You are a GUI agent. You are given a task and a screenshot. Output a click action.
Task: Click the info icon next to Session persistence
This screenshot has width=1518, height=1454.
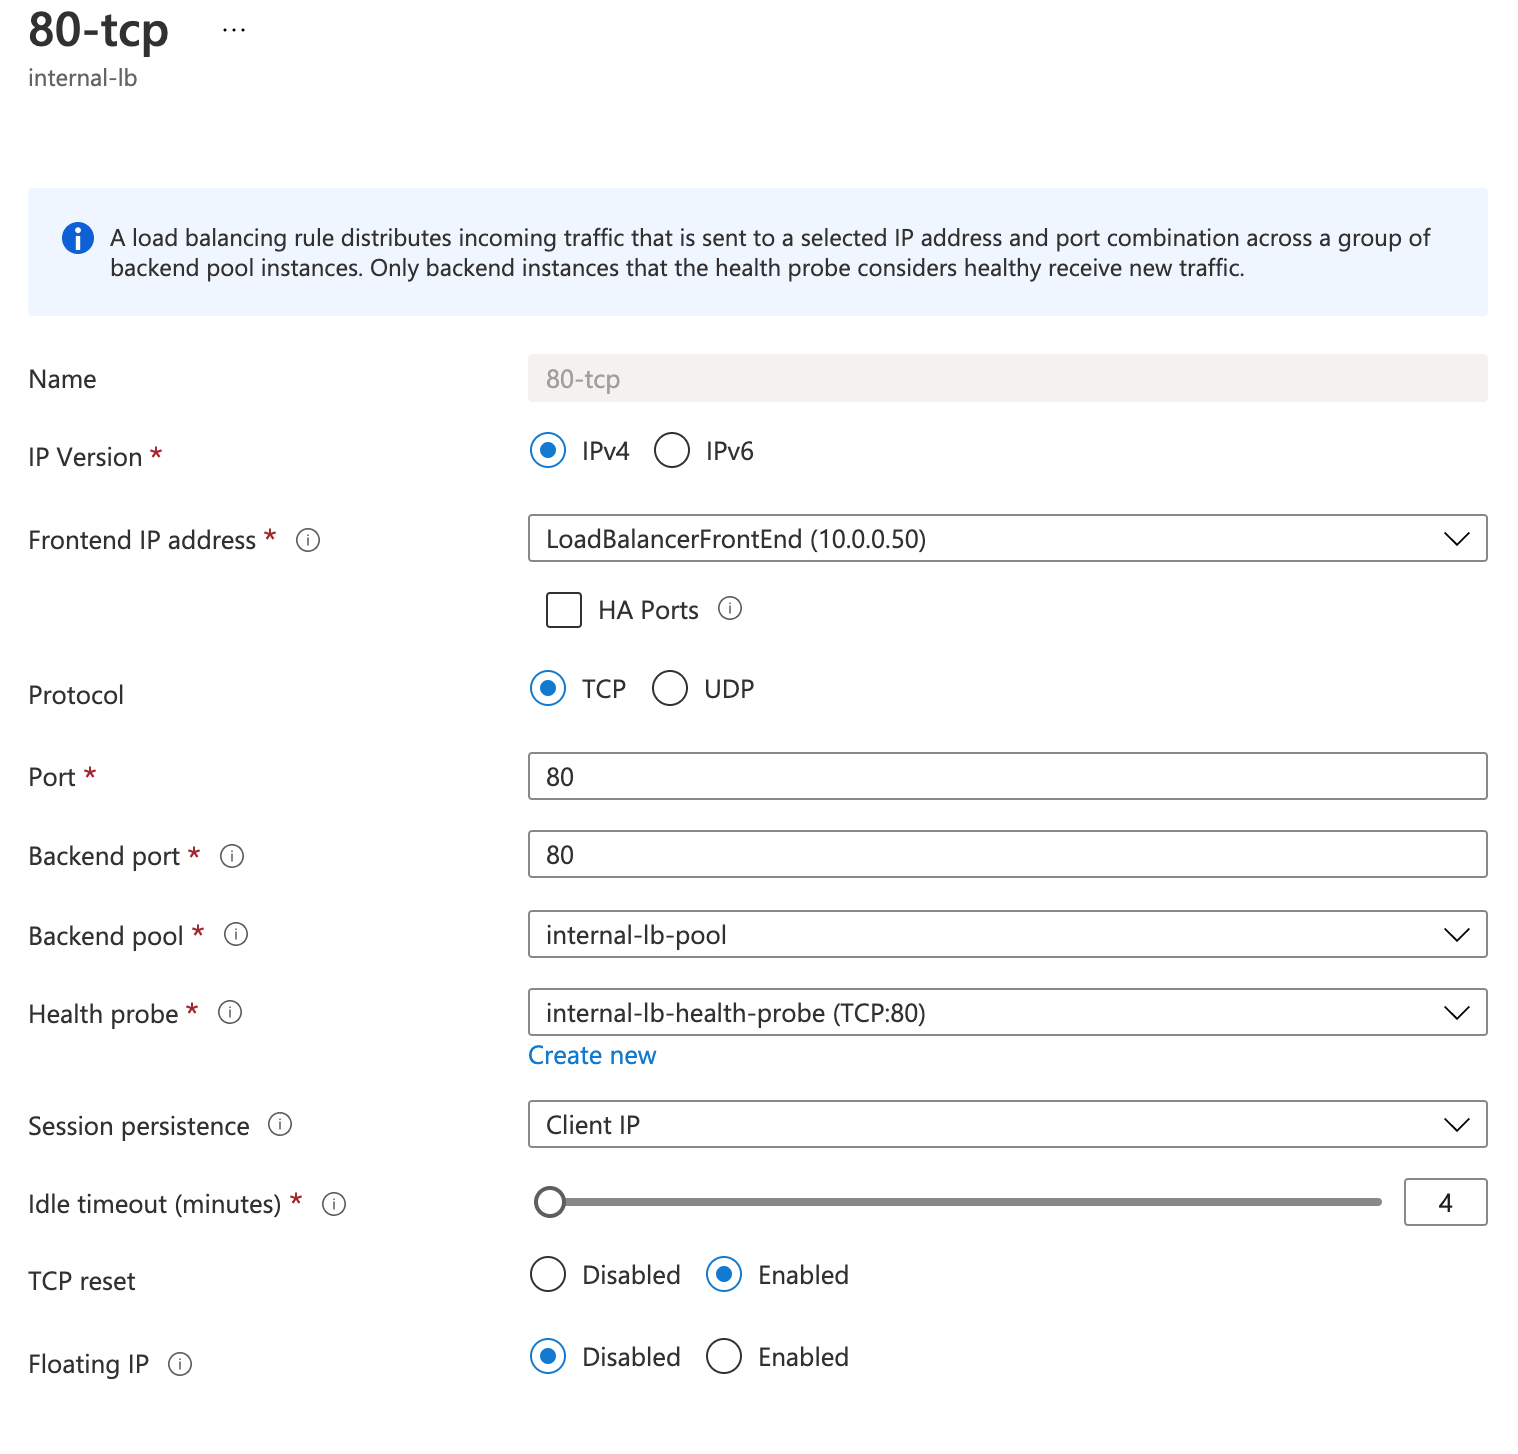point(280,1124)
